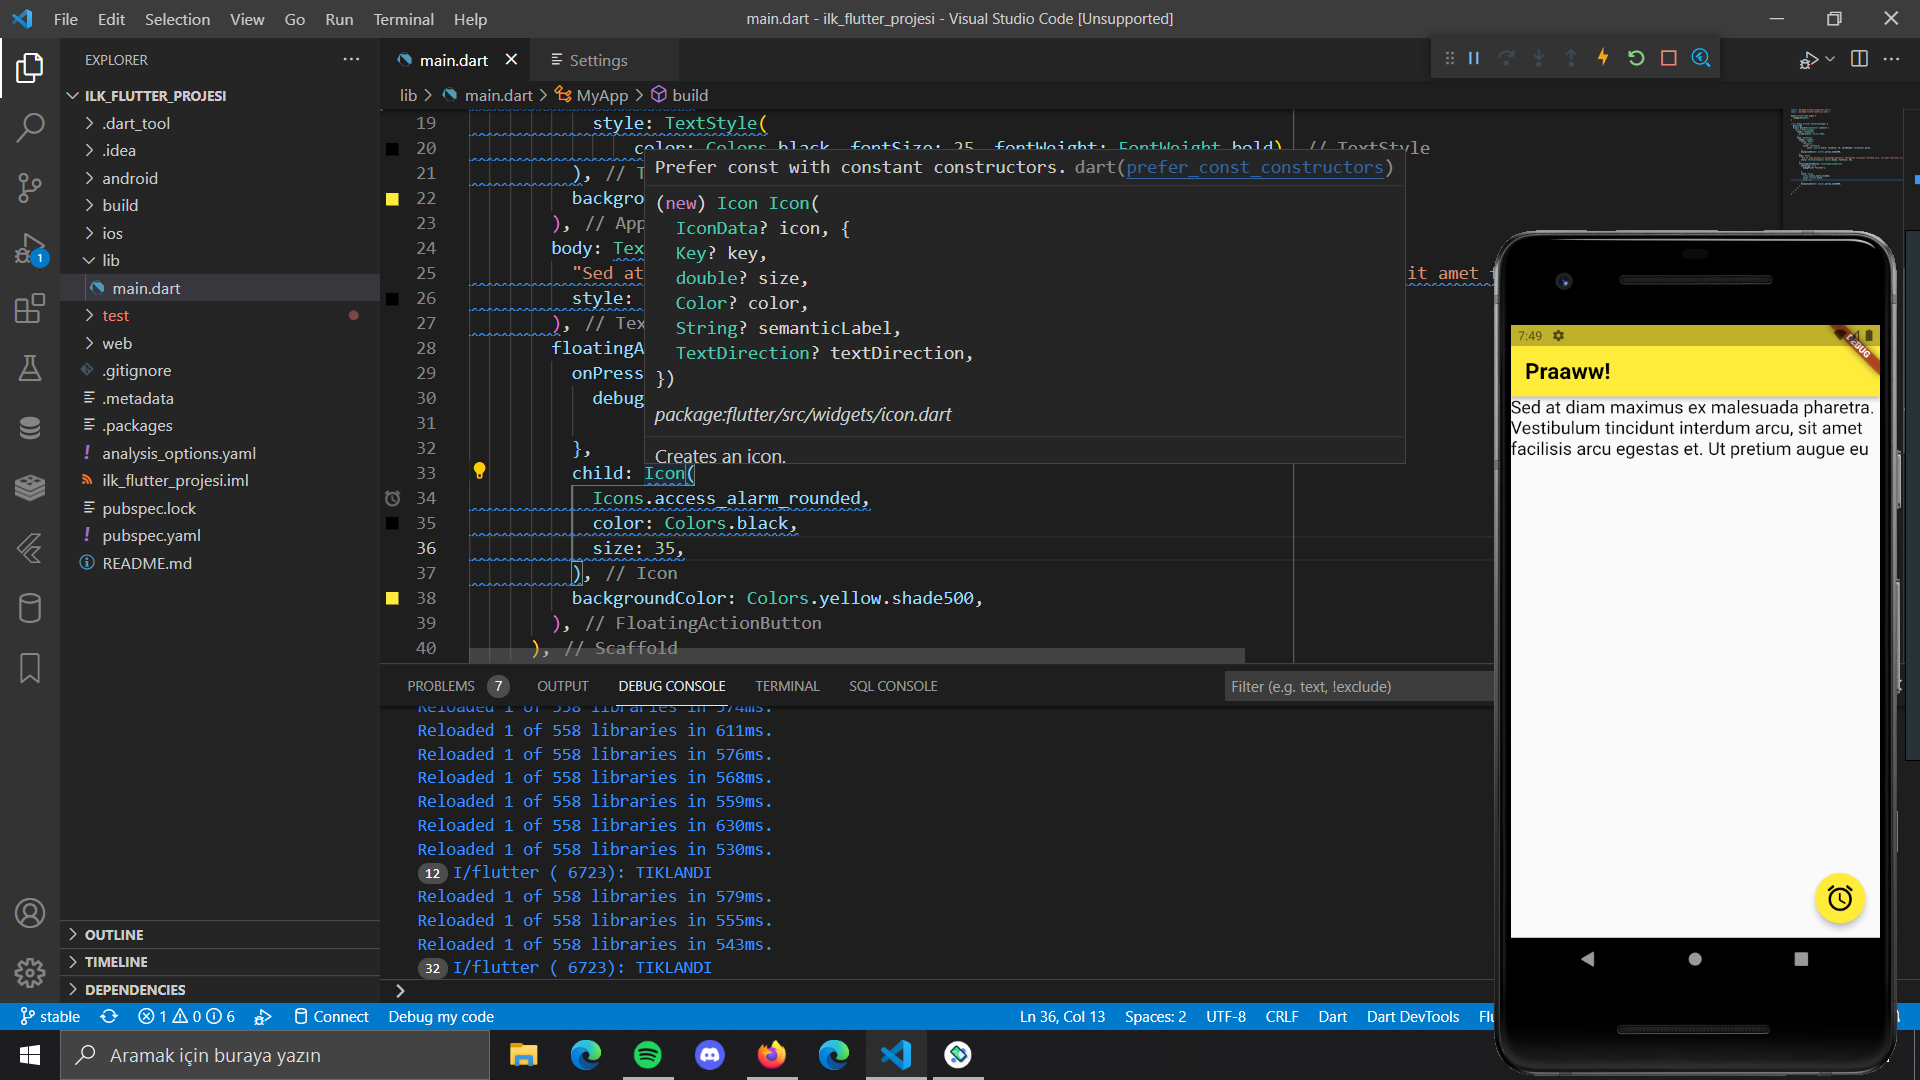Viewport: 1920px width, 1080px height.
Task: Open the Selection menu
Action: [177, 19]
